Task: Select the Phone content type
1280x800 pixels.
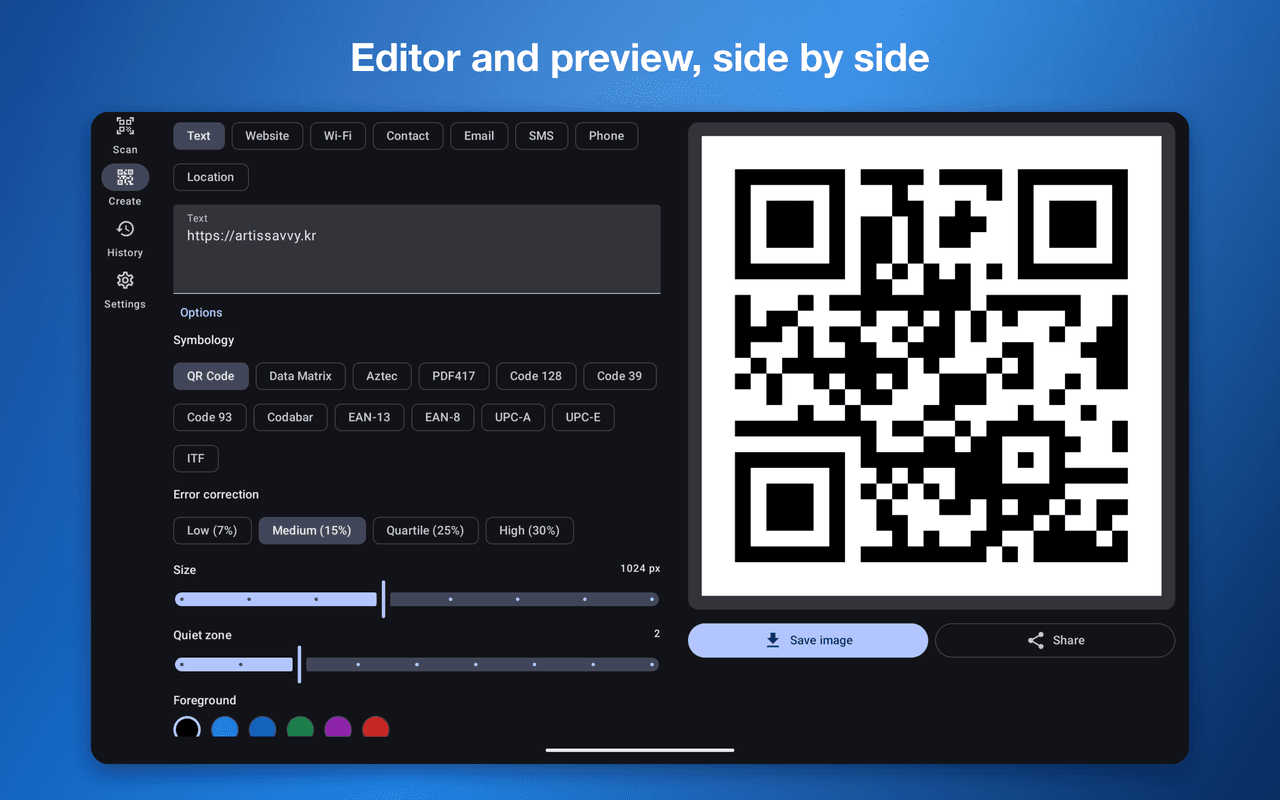Action: tap(606, 136)
